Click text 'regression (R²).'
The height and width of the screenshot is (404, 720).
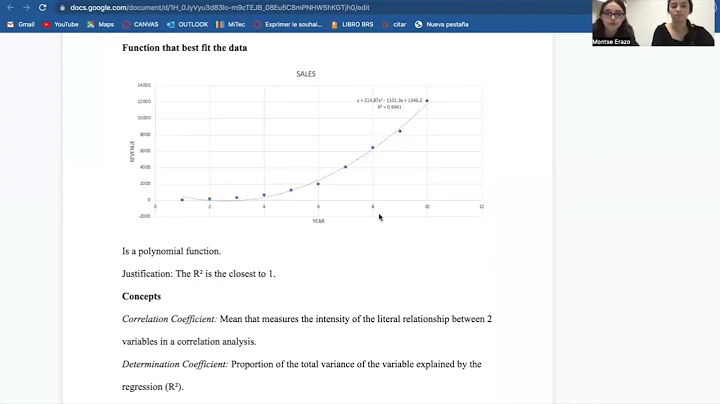pos(152,387)
